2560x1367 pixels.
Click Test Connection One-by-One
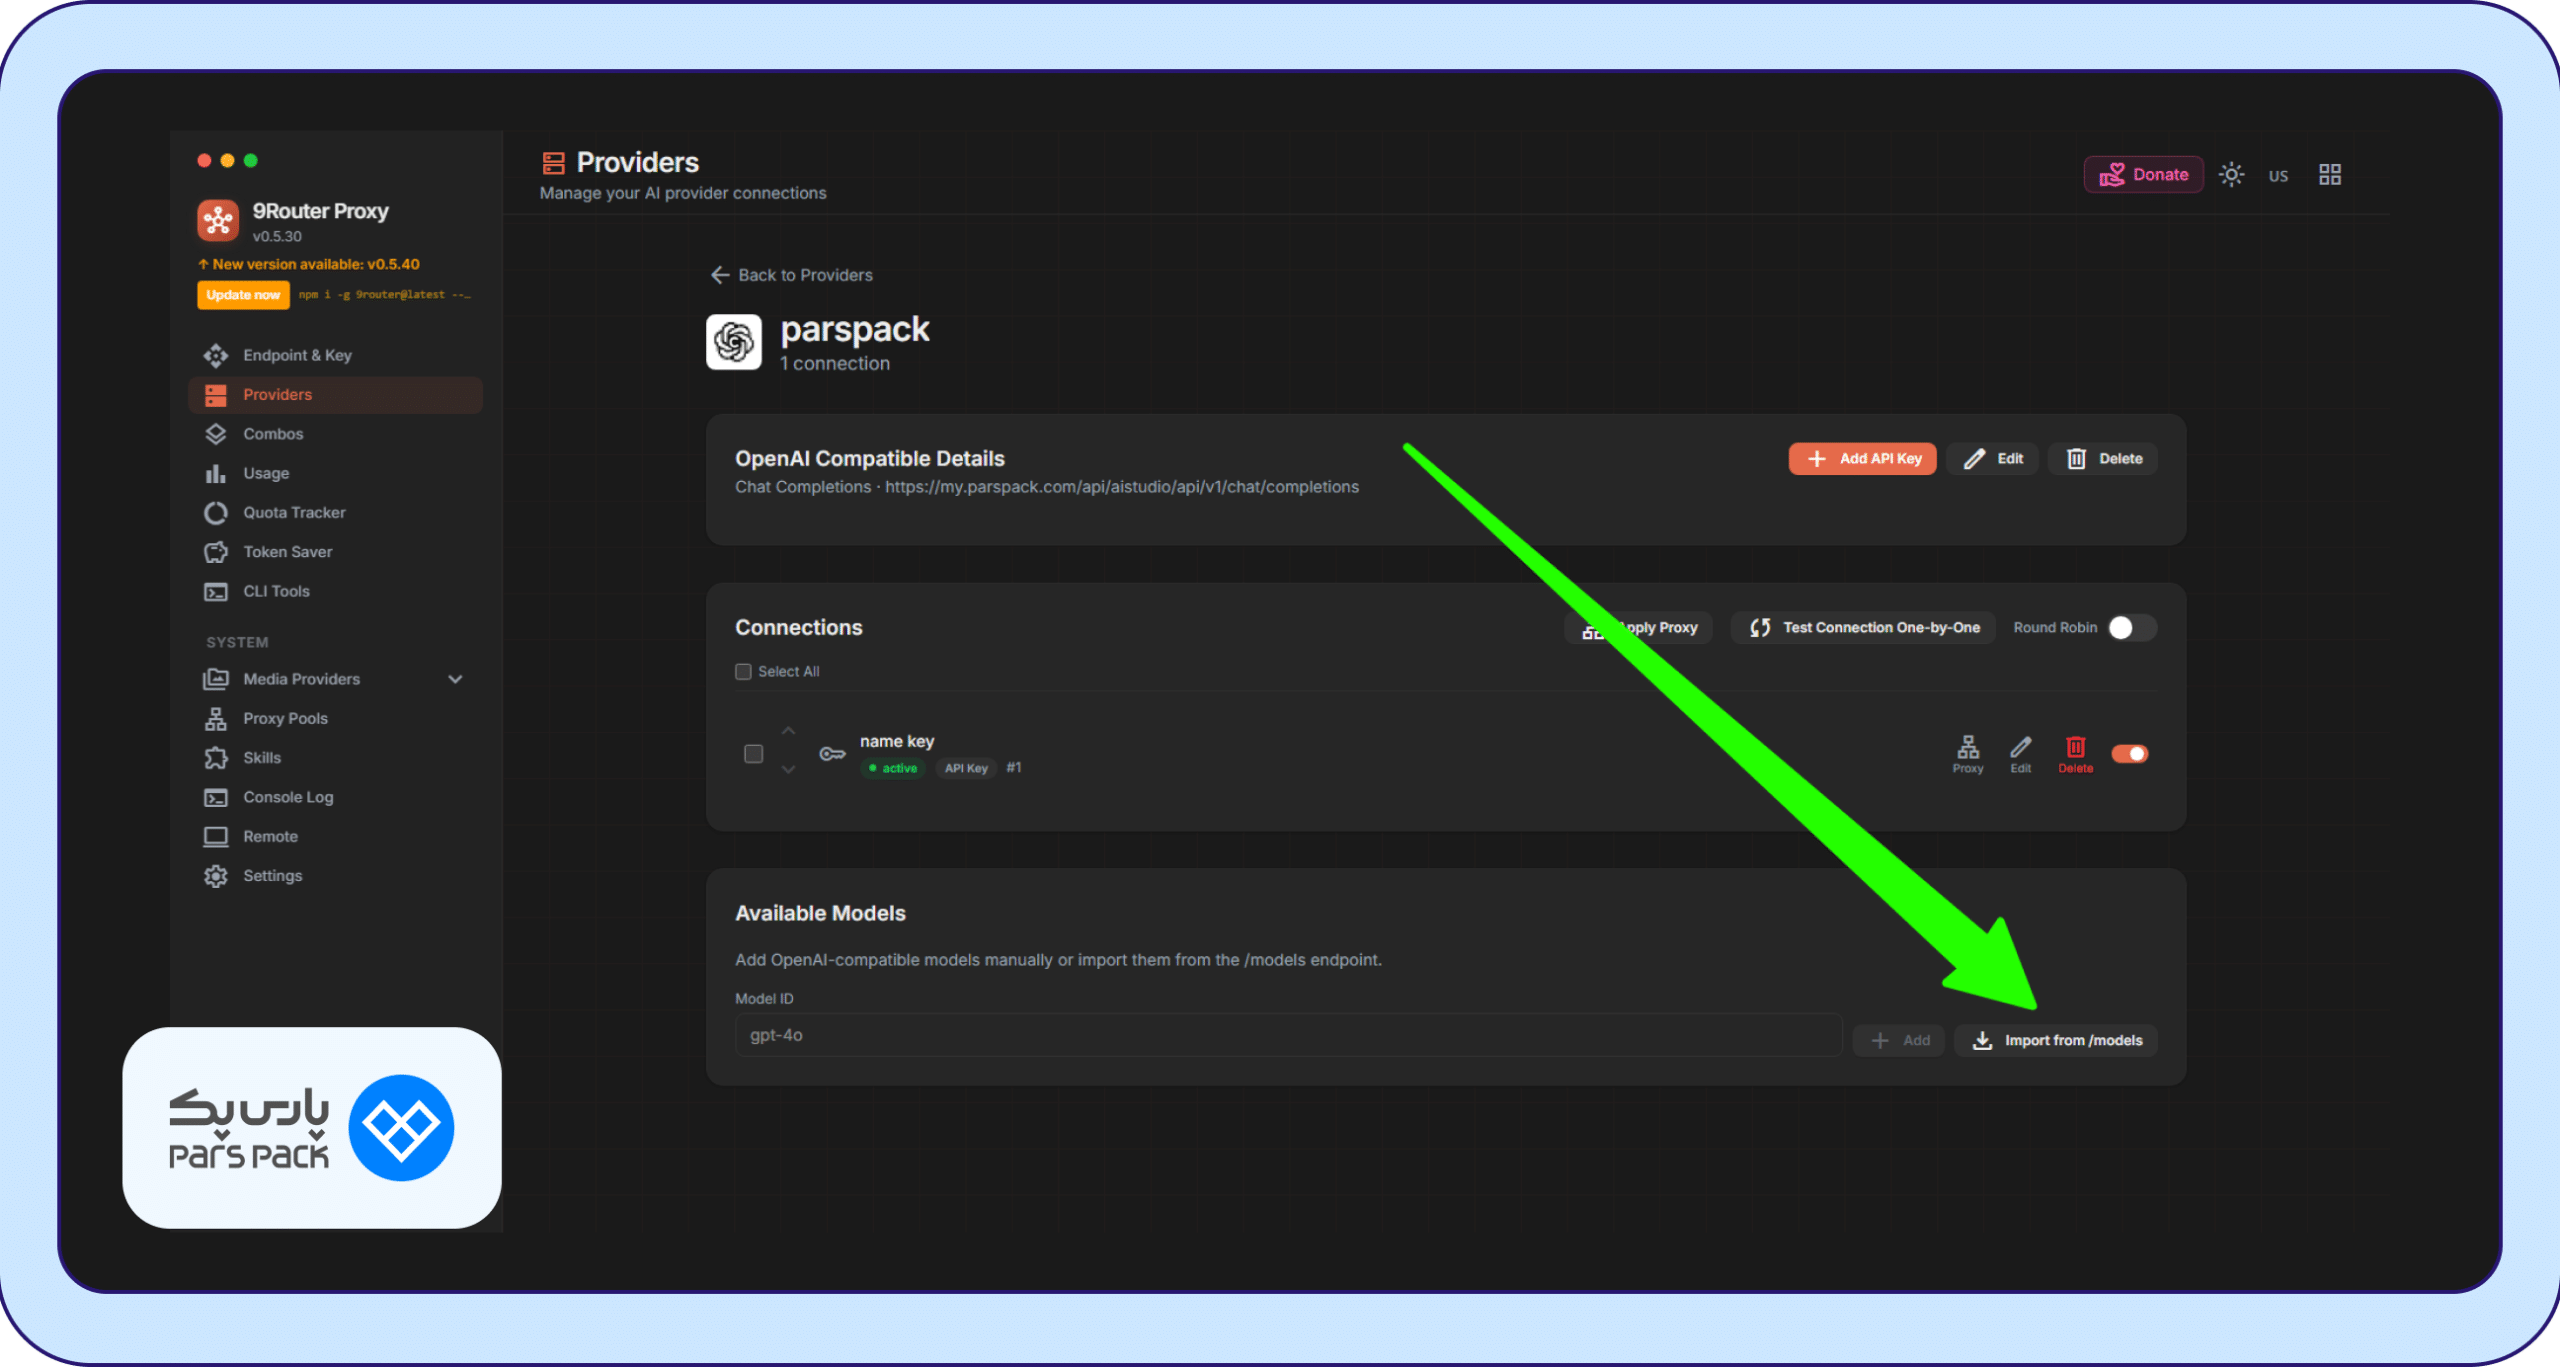[x=1863, y=627]
